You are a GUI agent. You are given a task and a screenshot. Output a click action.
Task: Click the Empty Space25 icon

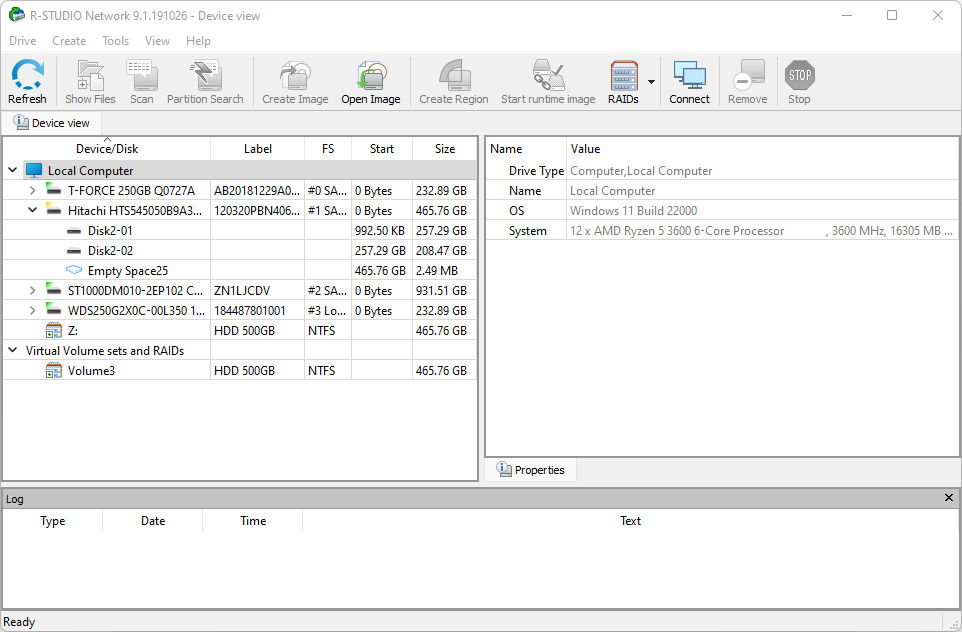(74, 270)
